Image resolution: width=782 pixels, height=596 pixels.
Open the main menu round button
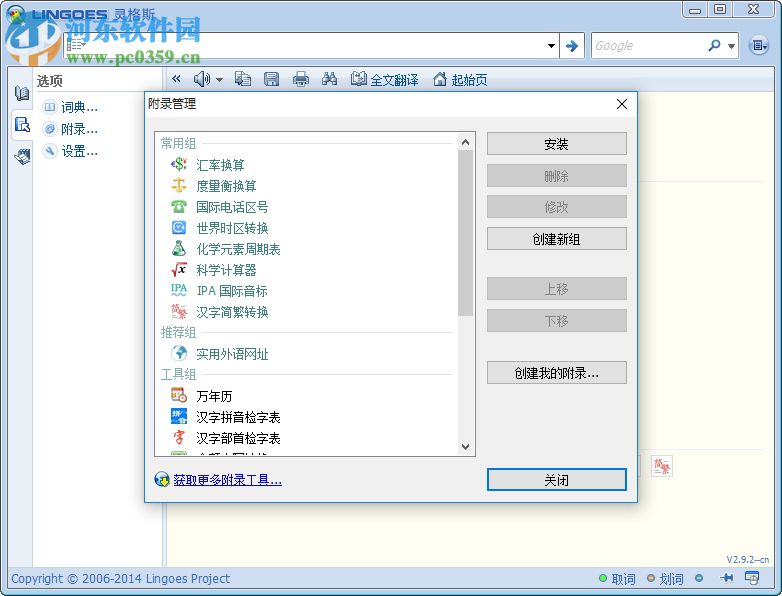pyautogui.click(x=759, y=46)
